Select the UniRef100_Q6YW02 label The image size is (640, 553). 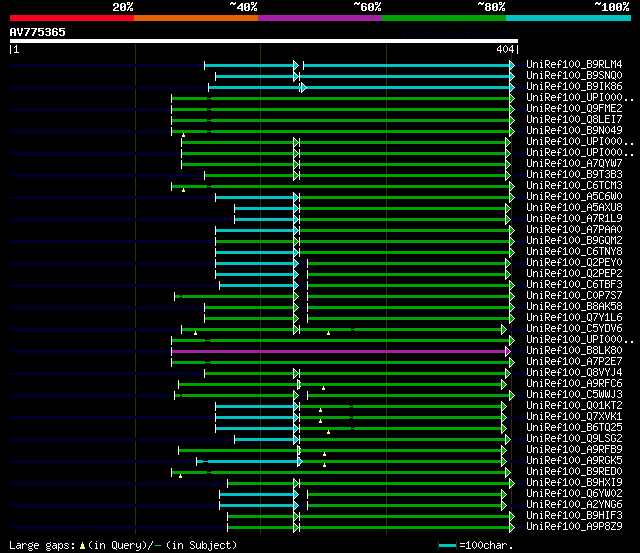[x=574, y=494]
